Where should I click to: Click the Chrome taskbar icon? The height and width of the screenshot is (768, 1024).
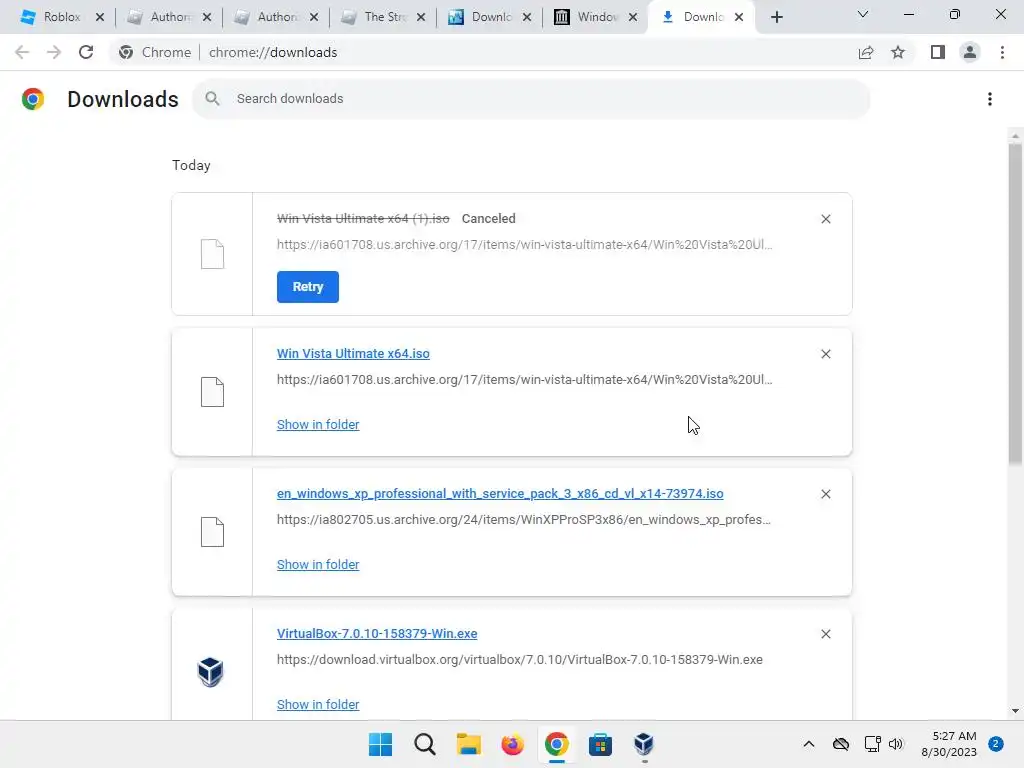tap(556, 744)
